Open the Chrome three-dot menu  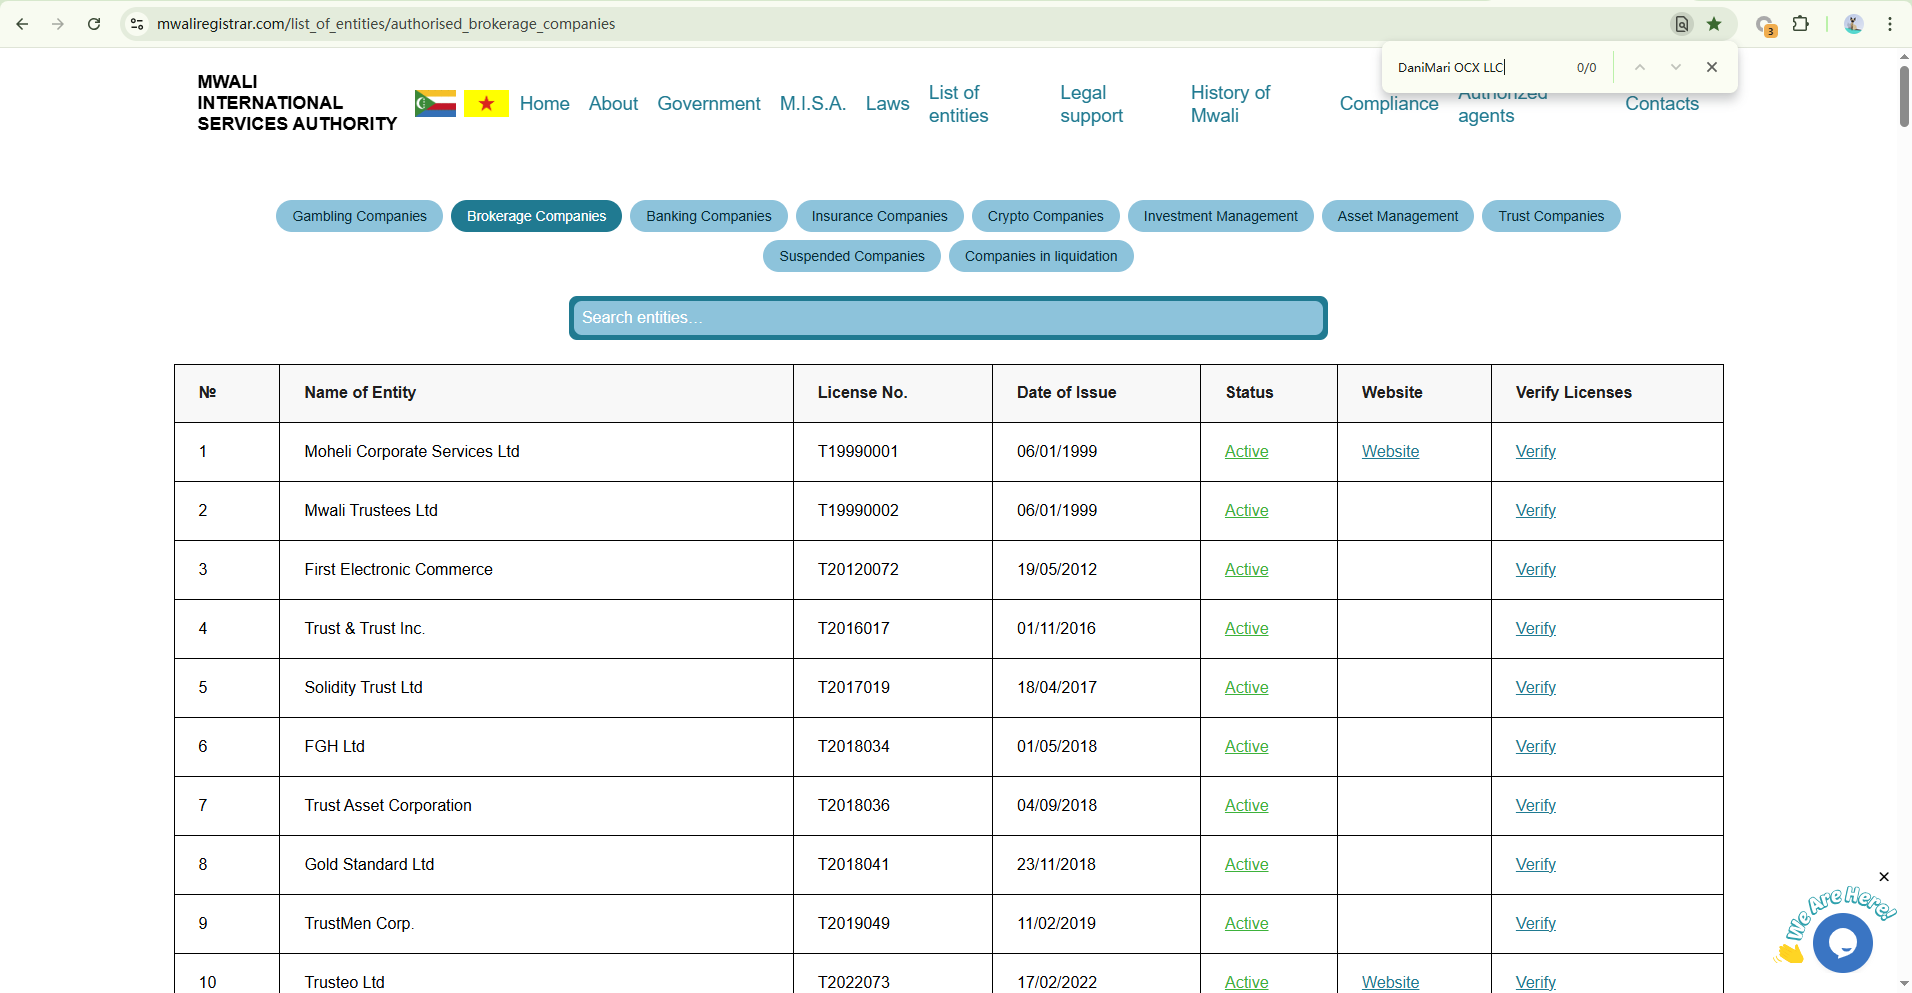[1890, 24]
